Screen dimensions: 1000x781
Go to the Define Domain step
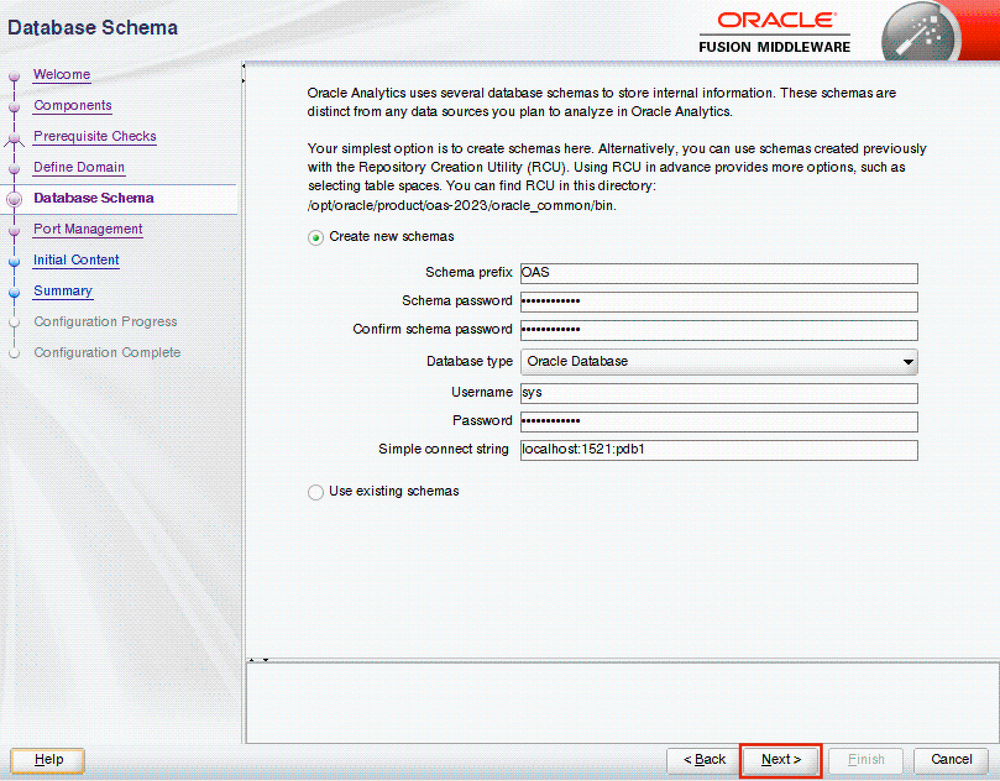(79, 168)
